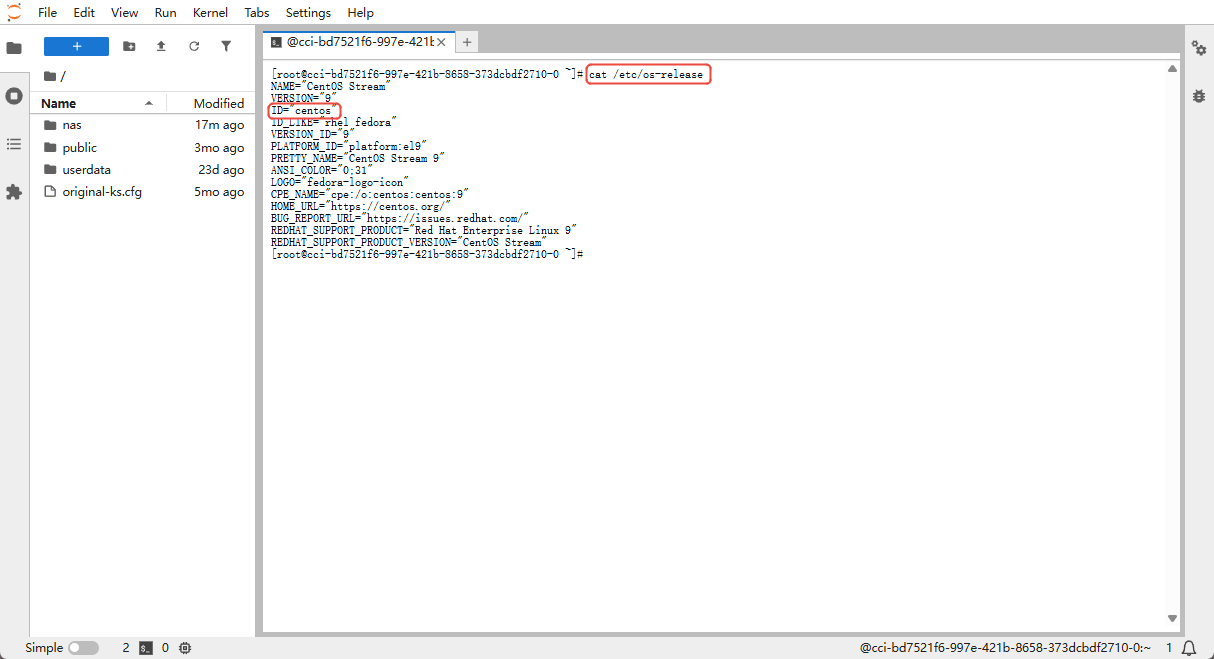1214x659 pixels.
Task: Open the Settings menu
Action: pyautogui.click(x=308, y=12)
